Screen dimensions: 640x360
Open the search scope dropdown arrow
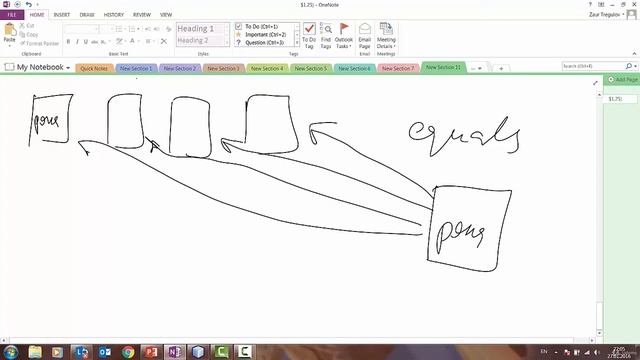(636, 66)
